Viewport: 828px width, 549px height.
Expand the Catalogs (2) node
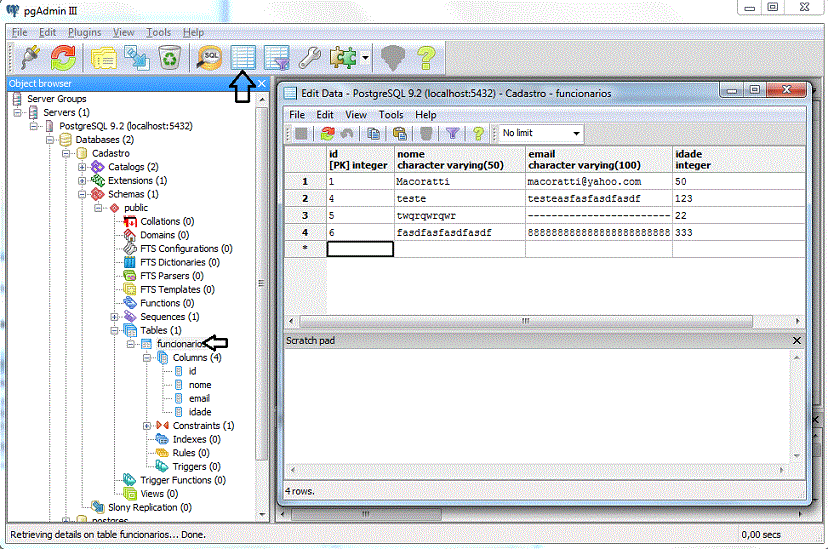82,167
